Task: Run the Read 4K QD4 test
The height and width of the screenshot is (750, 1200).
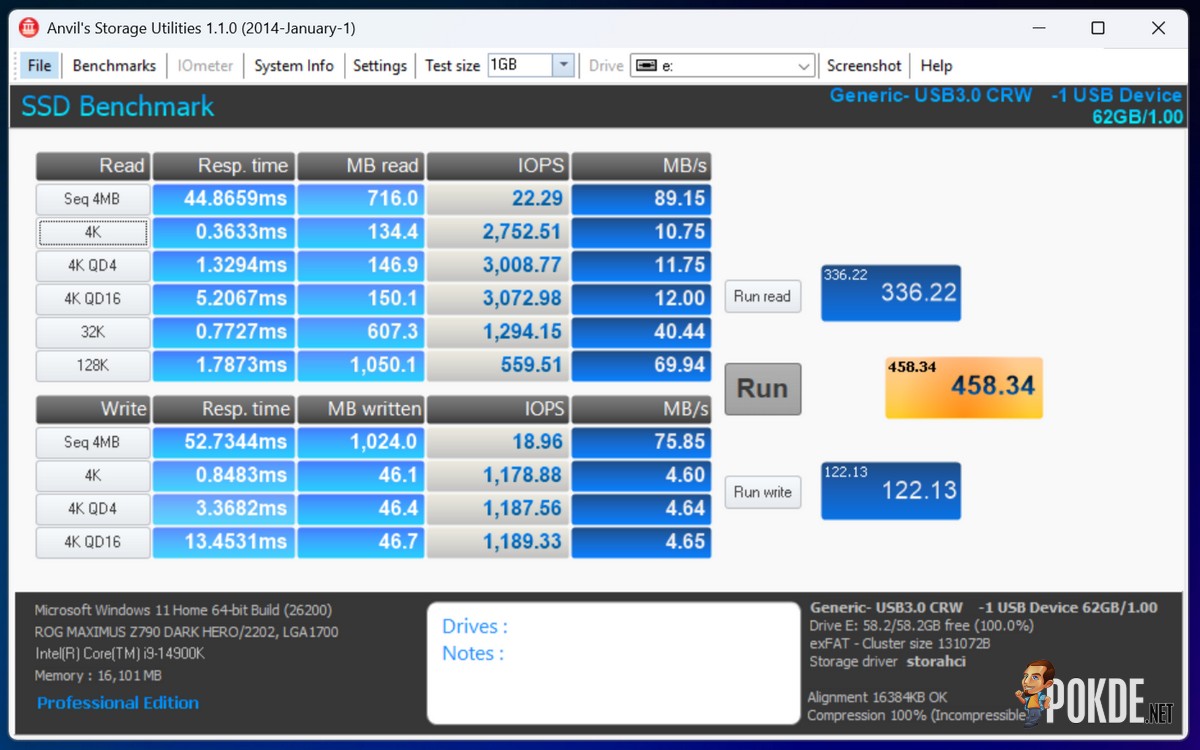Action: 92,265
